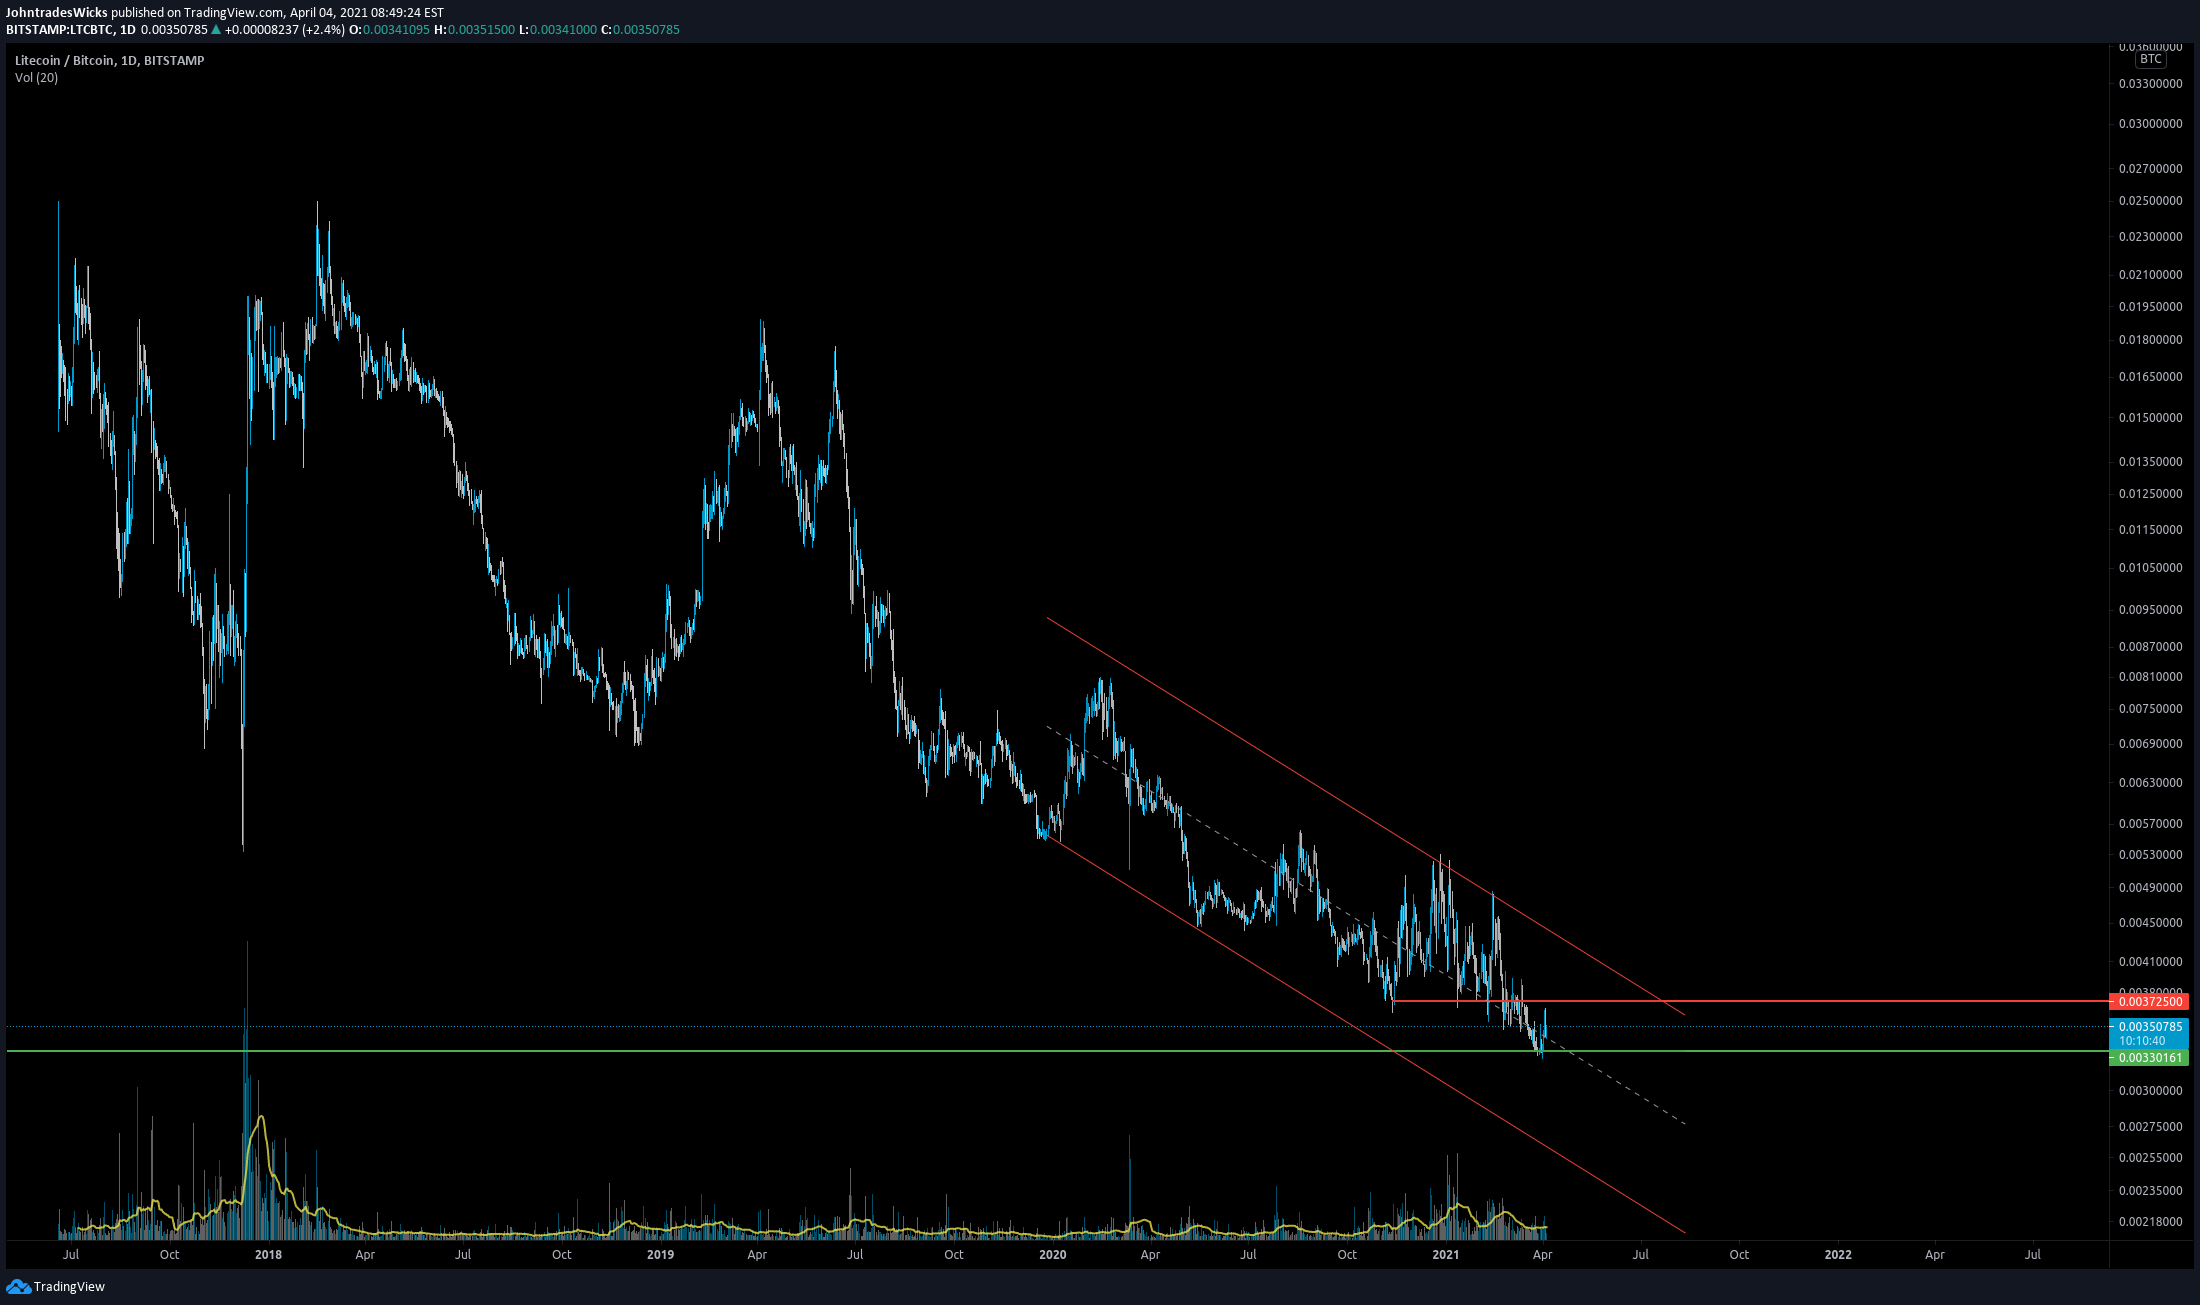Click the 0.02500000 price scale tick
This screenshot has height=1305, width=2200.
pyautogui.click(x=2150, y=201)
